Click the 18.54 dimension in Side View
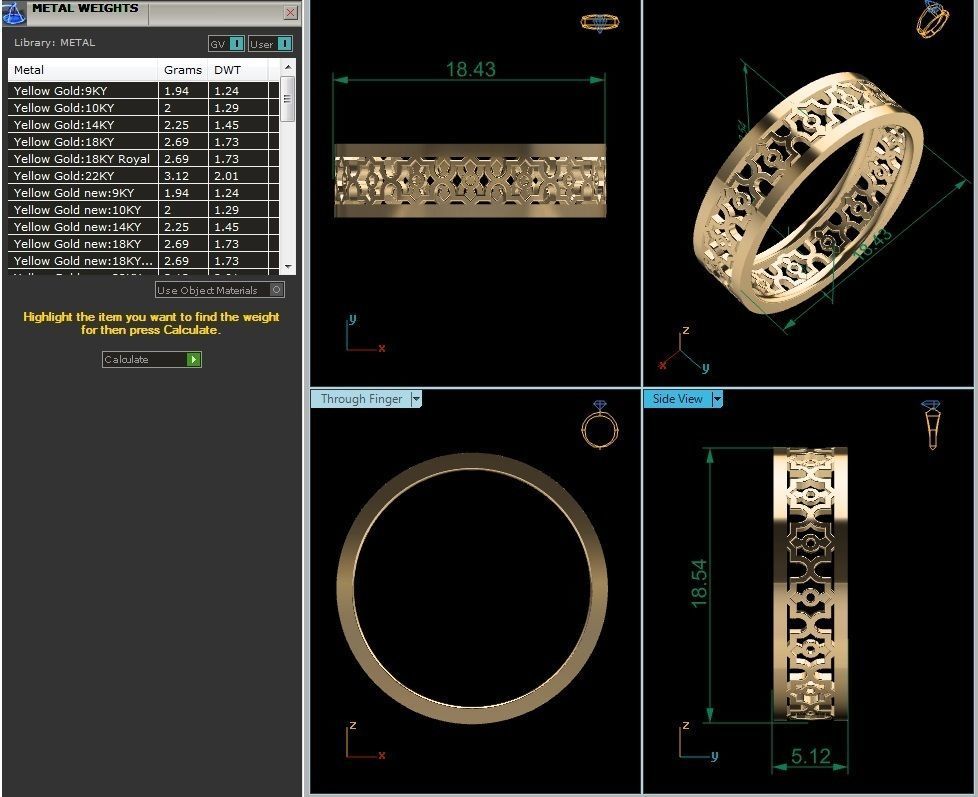The height and width of the screenshot is (797, 978). pyautogui.click(x=699, y=583)
